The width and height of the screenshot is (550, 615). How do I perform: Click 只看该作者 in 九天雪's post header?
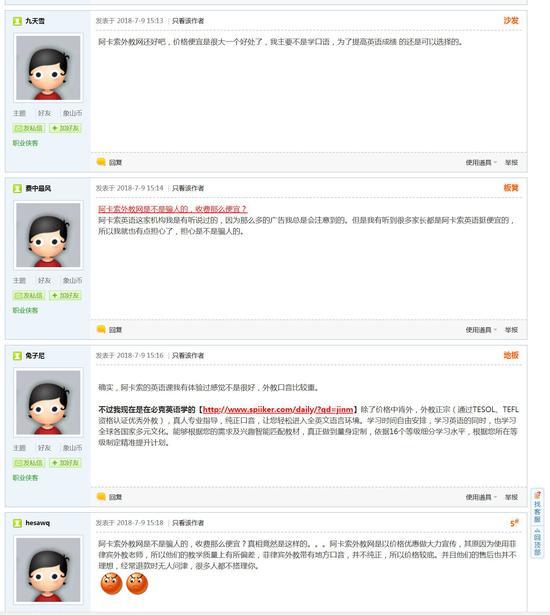tap(188, 21)
